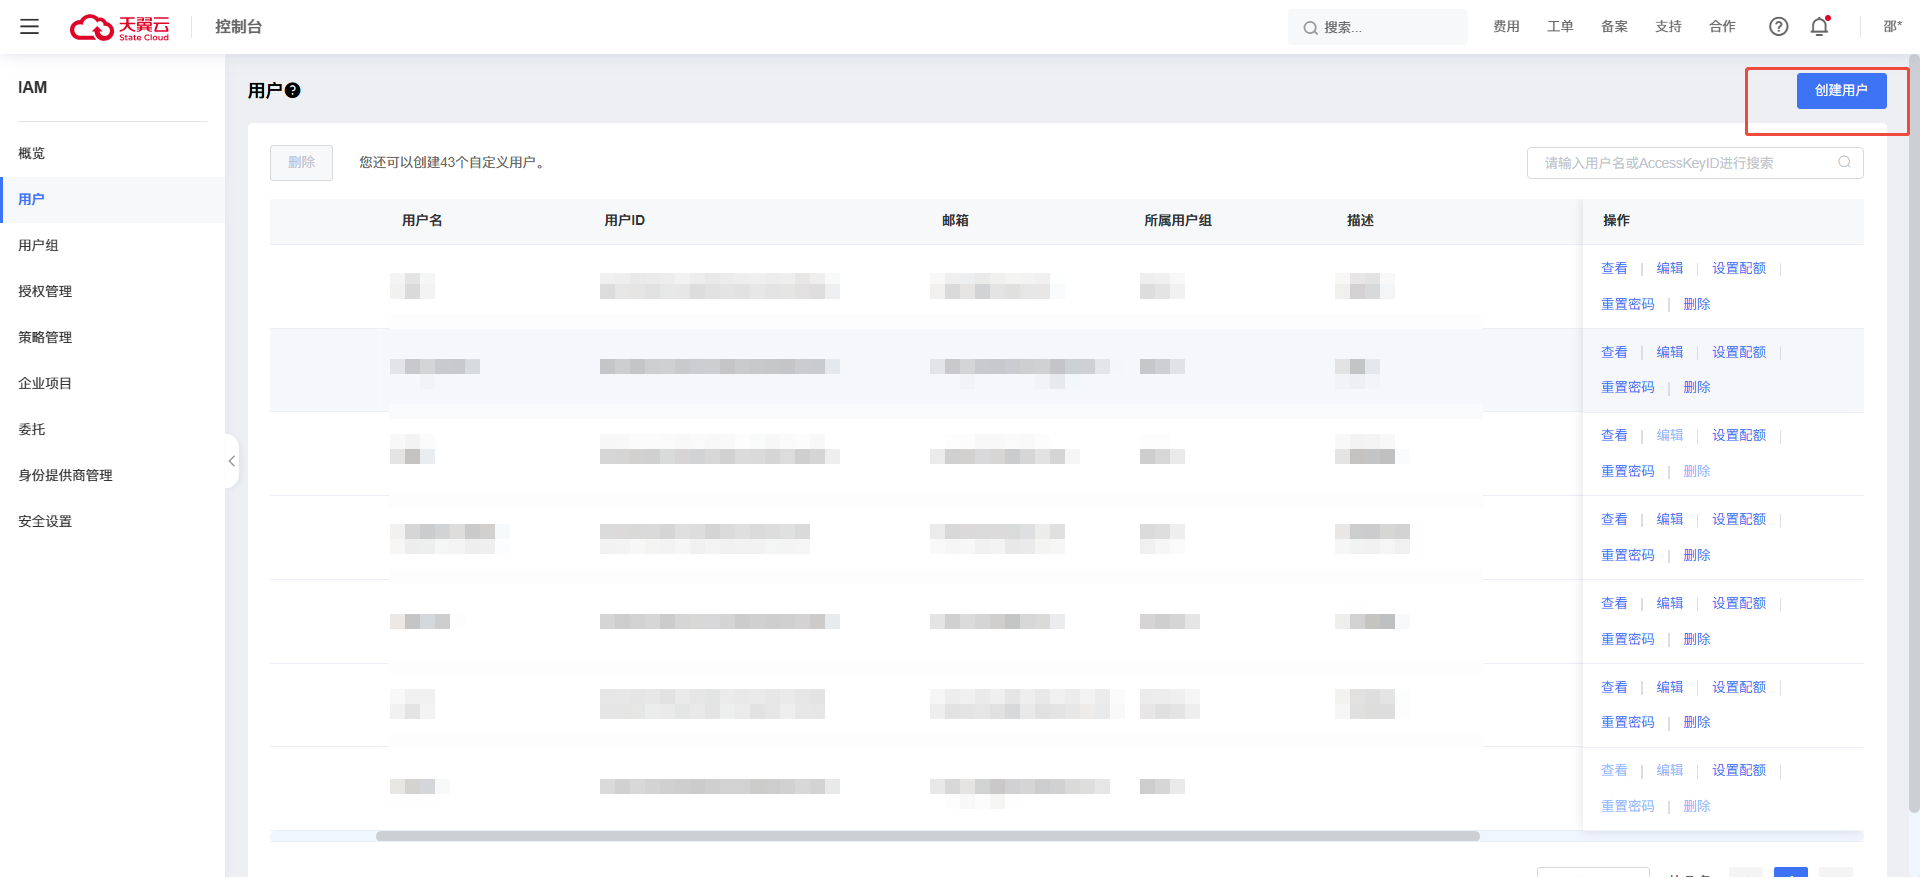Select 用户 in the IAM sidebar

pyautogui.click(x=112, y=199)
